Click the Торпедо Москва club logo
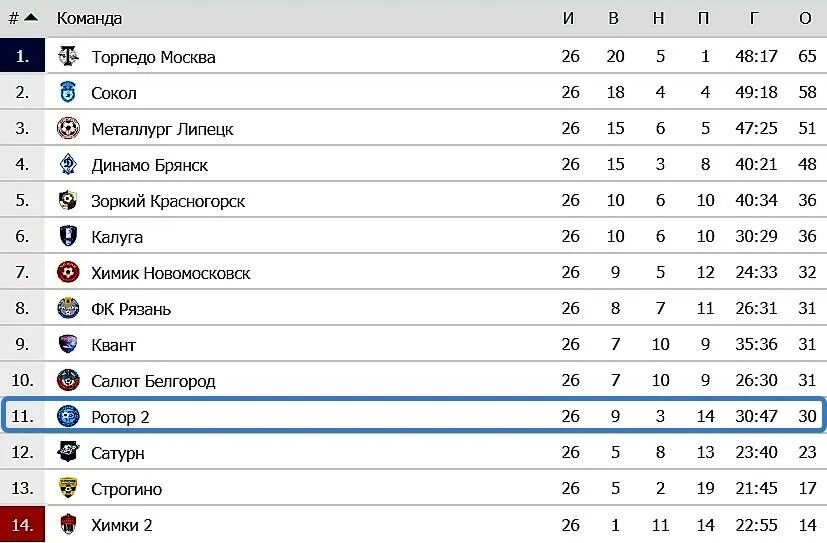This screenshot has width=827, height=543. [68, 56]
